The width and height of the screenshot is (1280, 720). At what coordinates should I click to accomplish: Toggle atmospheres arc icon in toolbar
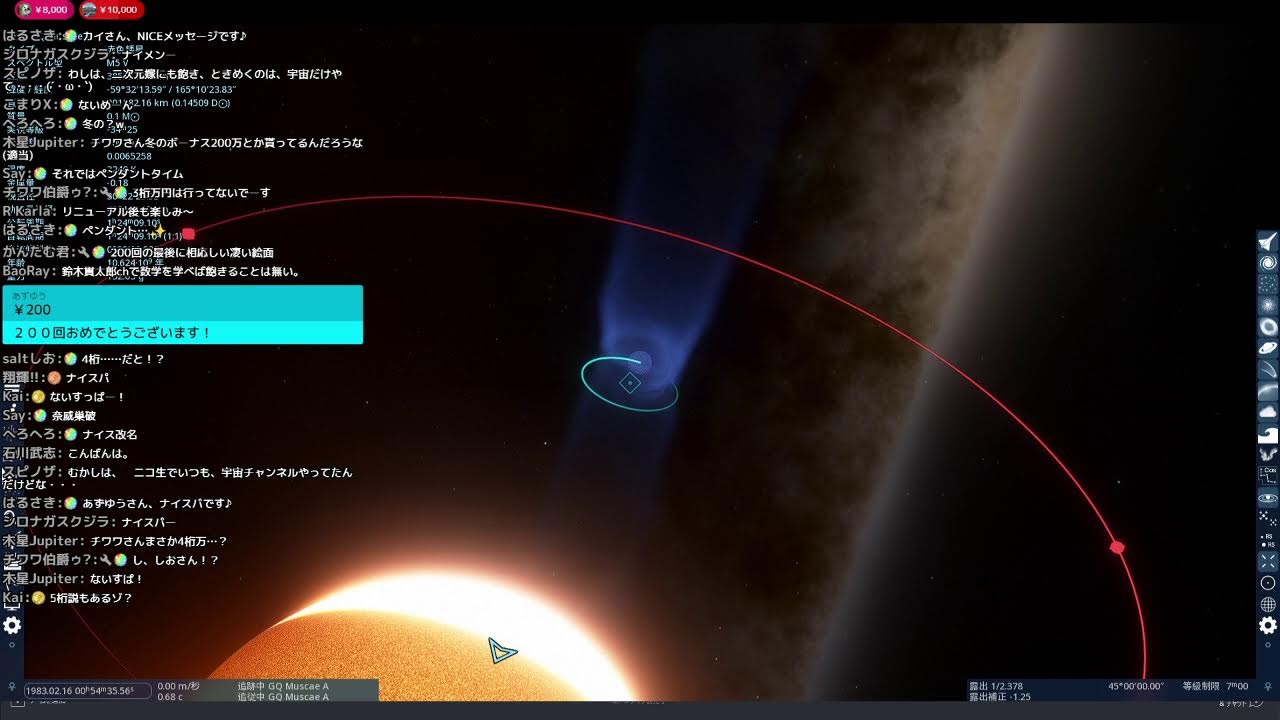point(1267,390)
